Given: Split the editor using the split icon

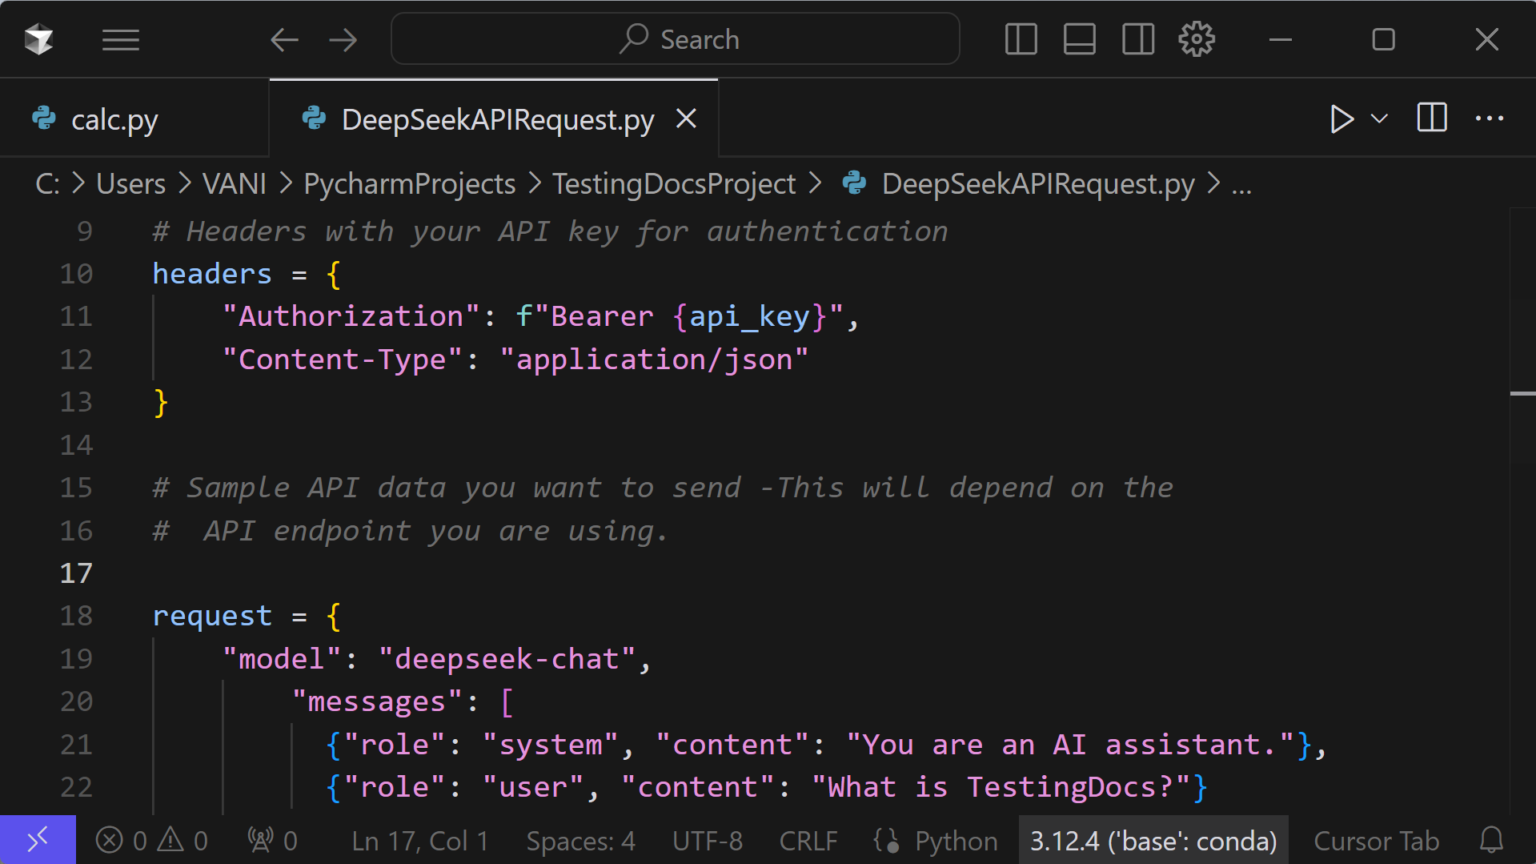Looking at the screenshot, I should [1430, 118].
